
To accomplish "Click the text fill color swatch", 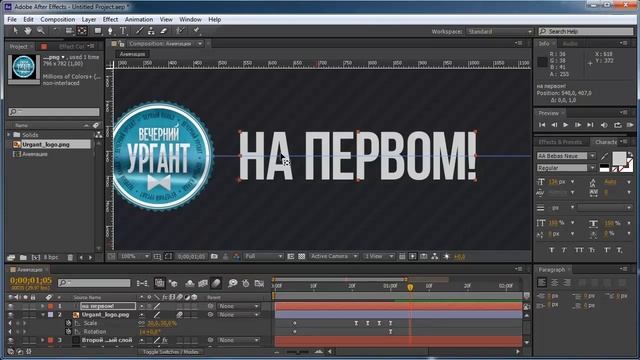I will point(619,158).
